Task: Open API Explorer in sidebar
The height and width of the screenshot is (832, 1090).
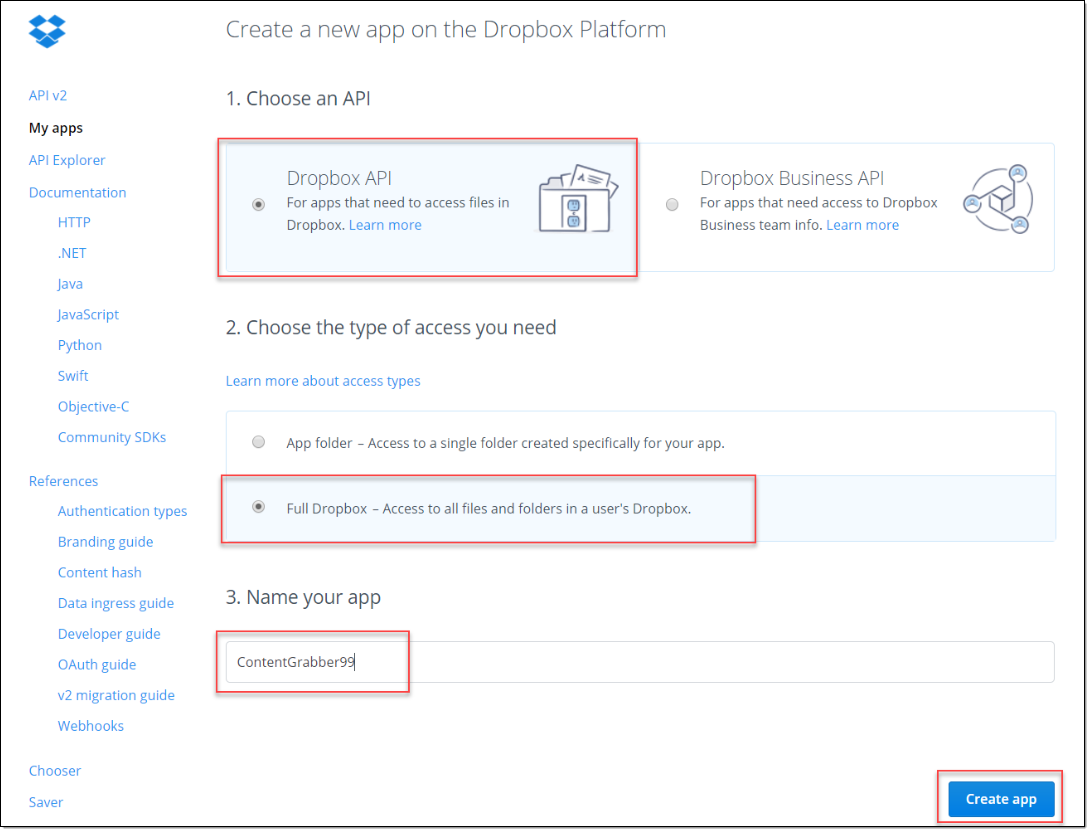Action: [67, 160]
